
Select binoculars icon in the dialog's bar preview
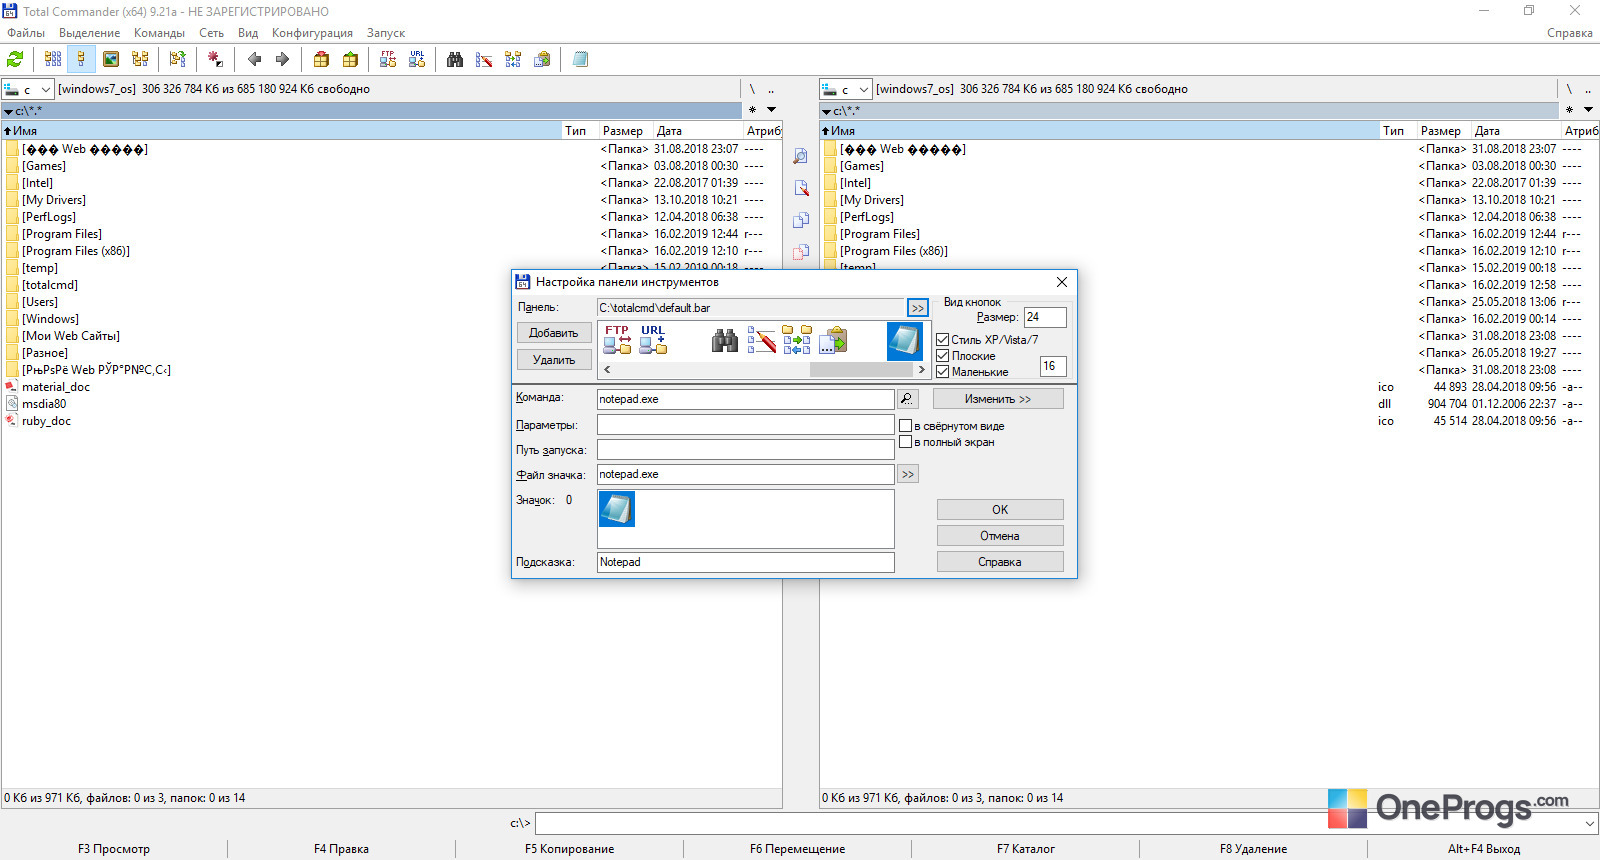(725, 340)
